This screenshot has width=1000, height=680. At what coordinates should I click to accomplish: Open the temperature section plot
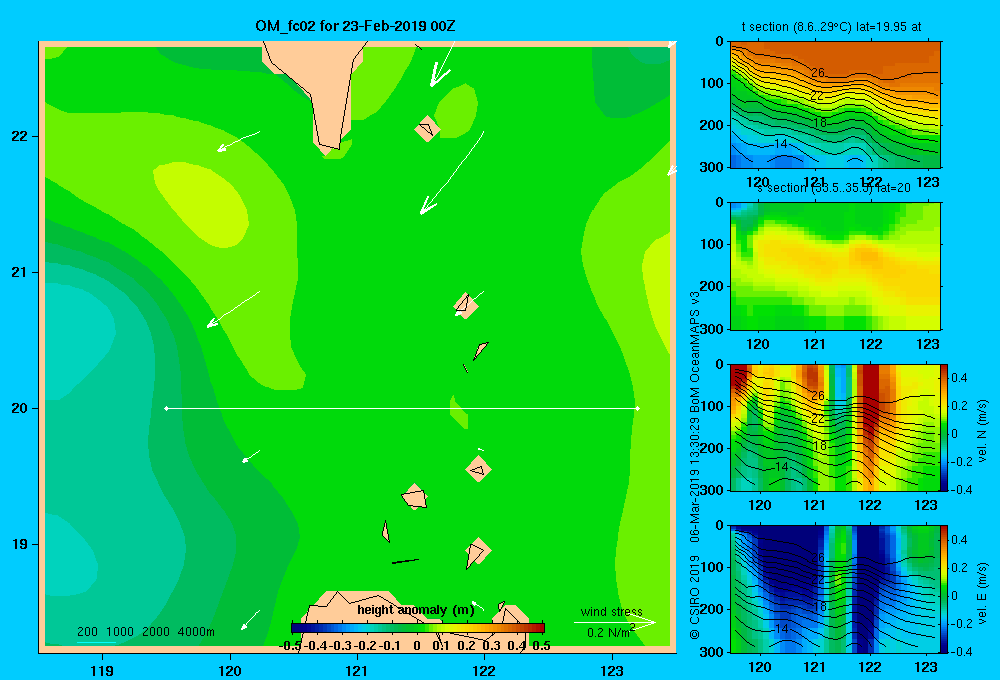tap(835, 105)
